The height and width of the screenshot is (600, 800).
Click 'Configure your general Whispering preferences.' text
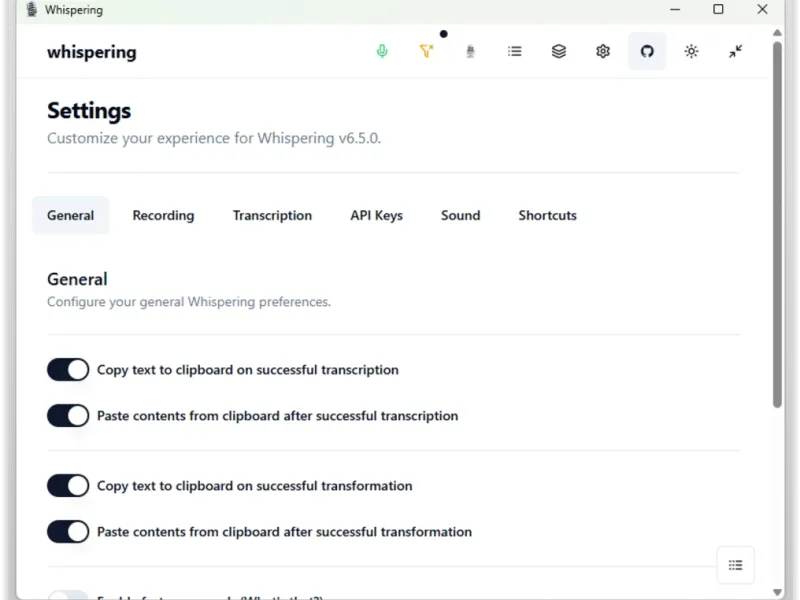[x=189, y=302]
